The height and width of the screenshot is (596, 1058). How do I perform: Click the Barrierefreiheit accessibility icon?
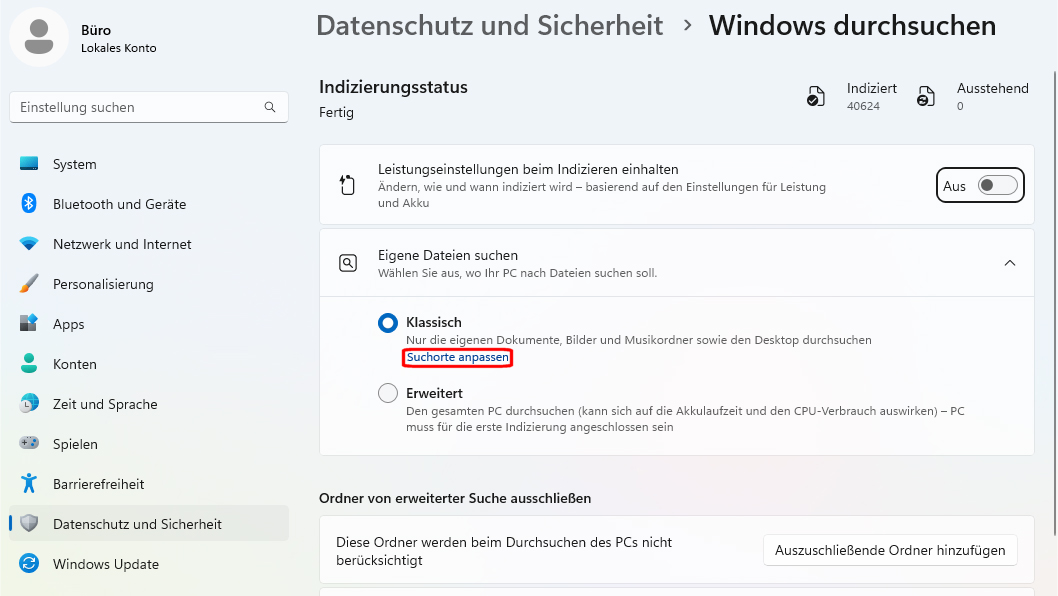tap(29, 483)
